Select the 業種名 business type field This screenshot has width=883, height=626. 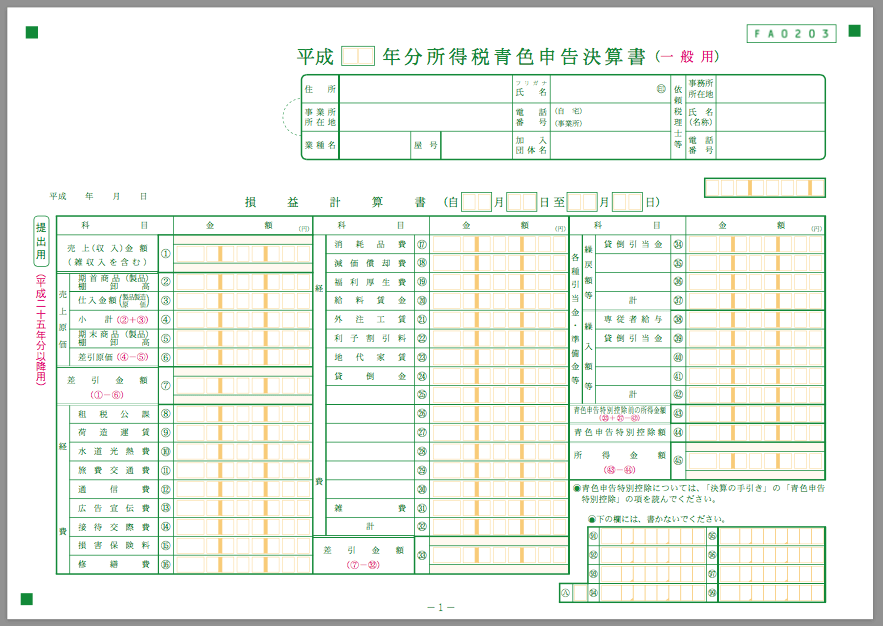[374, 145]
